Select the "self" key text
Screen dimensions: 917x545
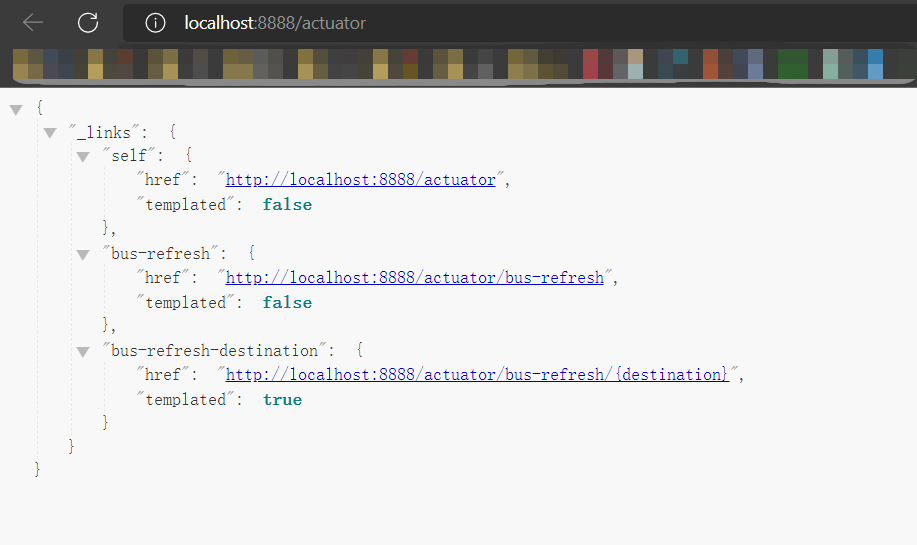128,157
